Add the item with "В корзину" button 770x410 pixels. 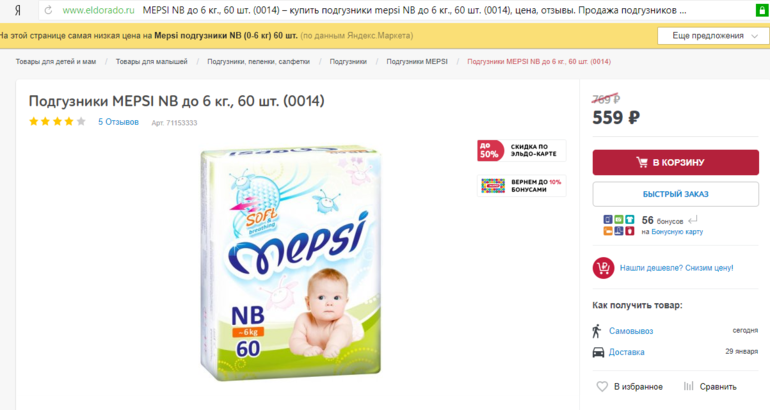click(x=675, y=163)
